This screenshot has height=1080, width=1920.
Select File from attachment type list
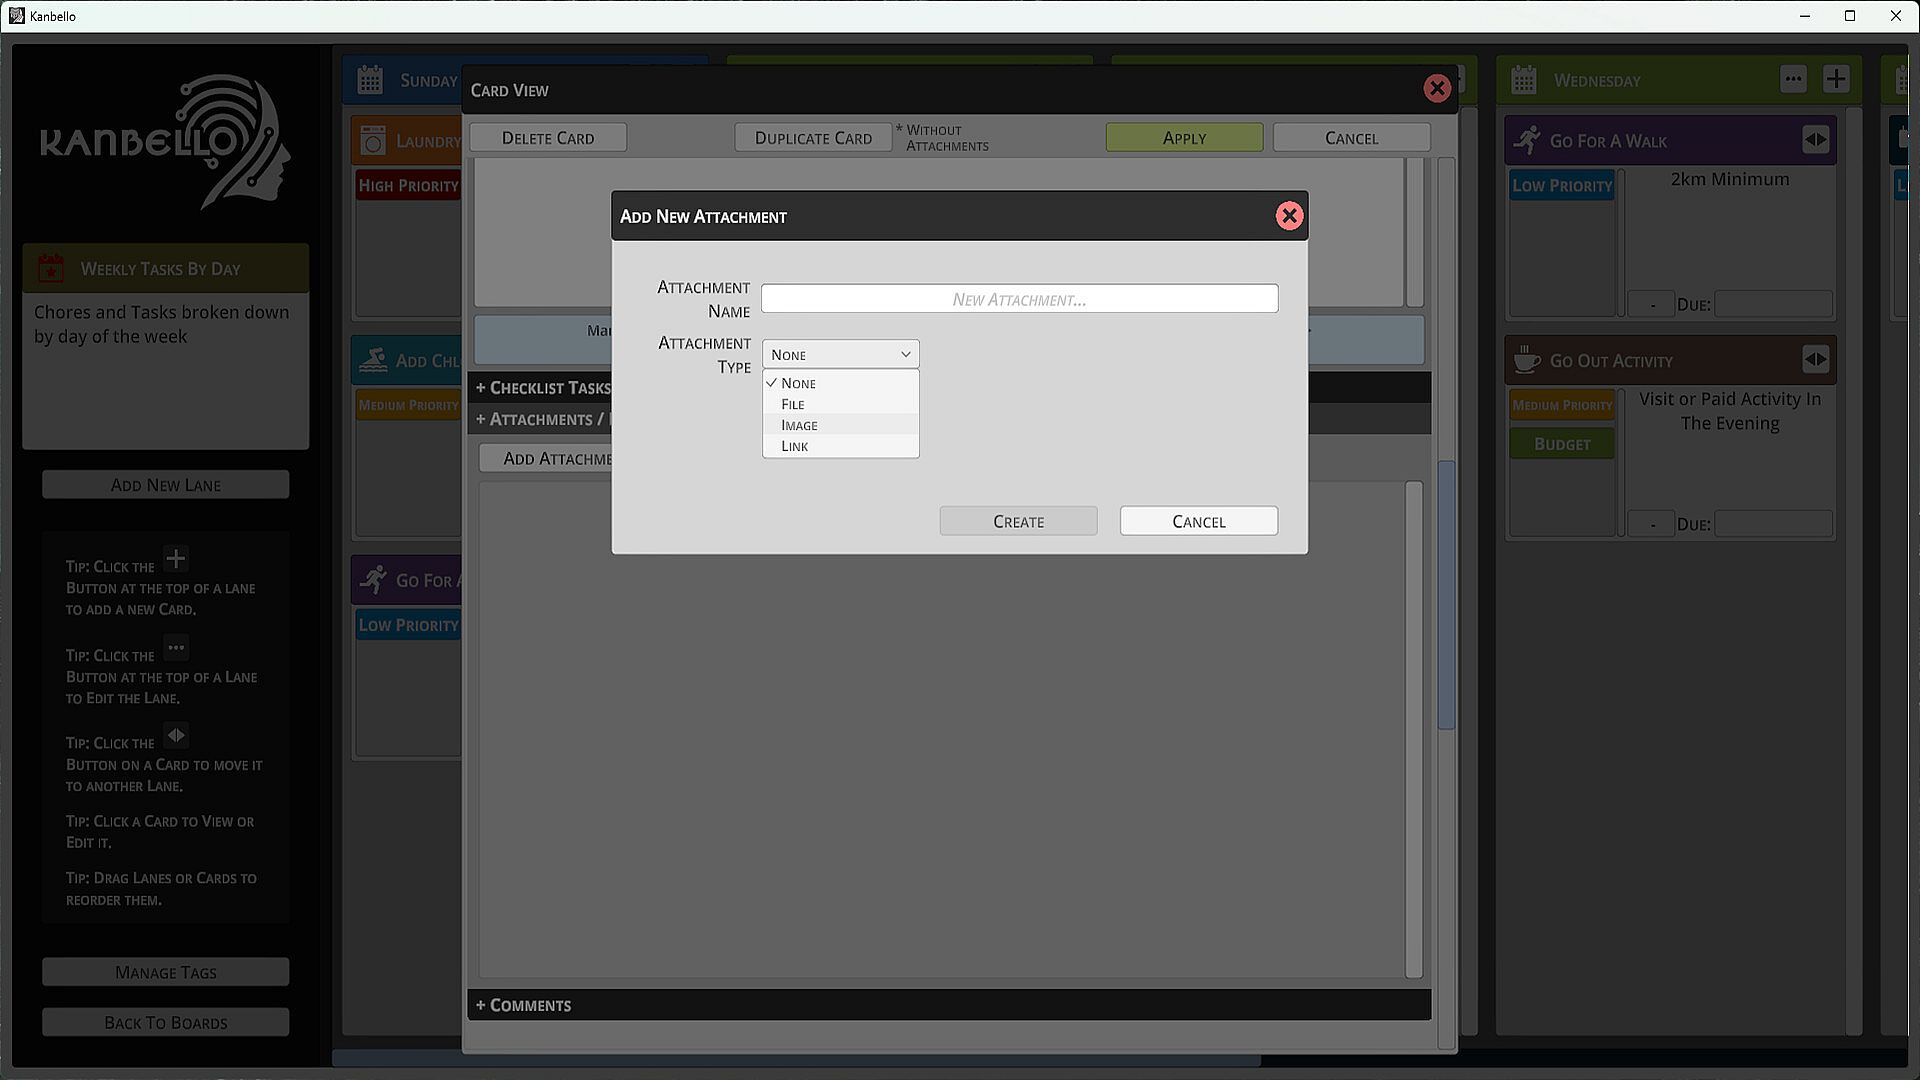click(793, 404)
